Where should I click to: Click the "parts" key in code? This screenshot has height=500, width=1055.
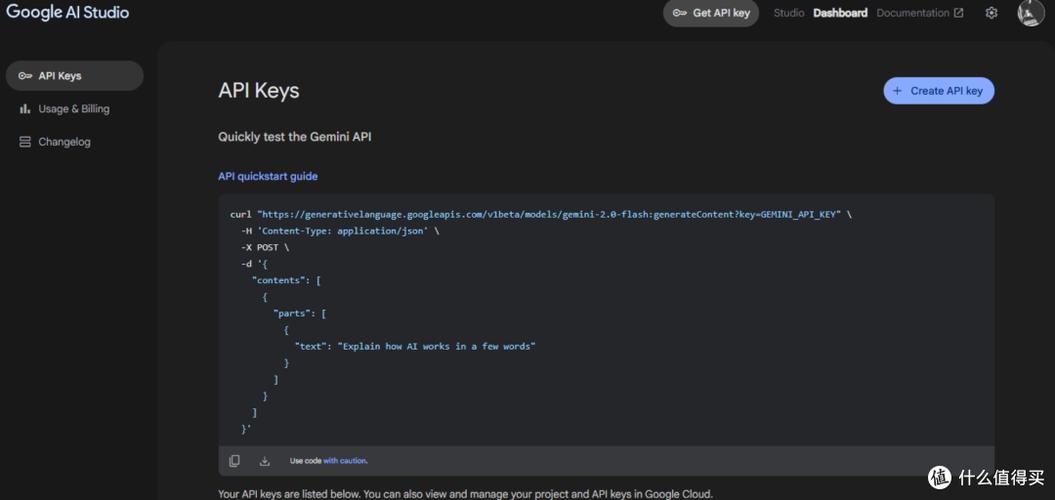tap(293, 313)
